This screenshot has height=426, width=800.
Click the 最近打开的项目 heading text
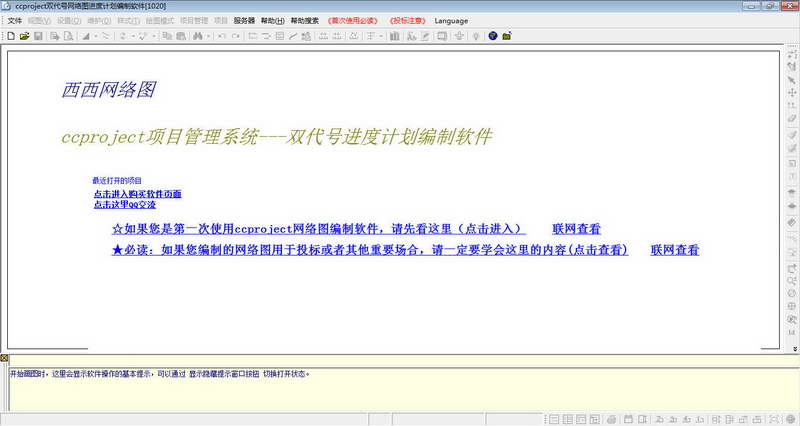pos(117,181)
